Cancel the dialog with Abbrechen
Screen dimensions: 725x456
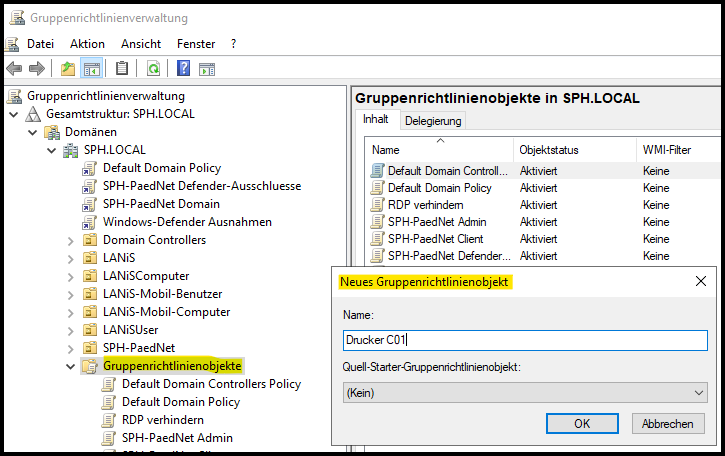[668, 424]
